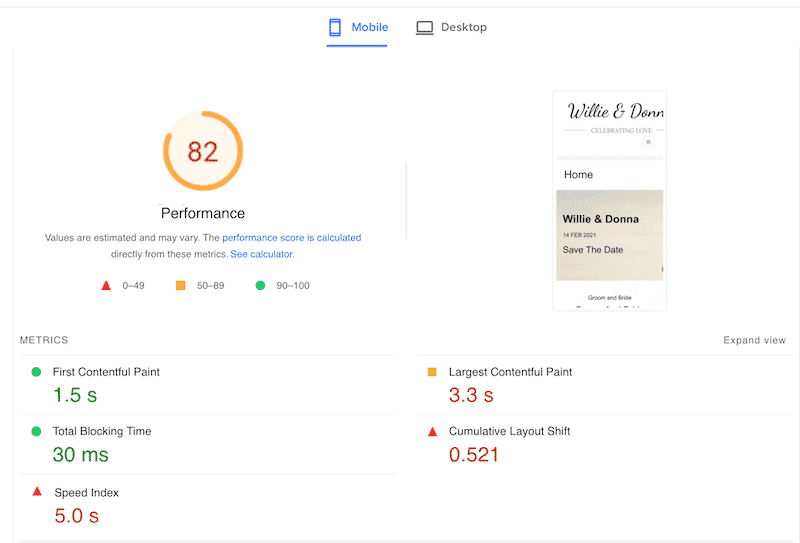
Task: Click the 82 performance score gauge
Action: pyautogui.click(x=203, y=151)
